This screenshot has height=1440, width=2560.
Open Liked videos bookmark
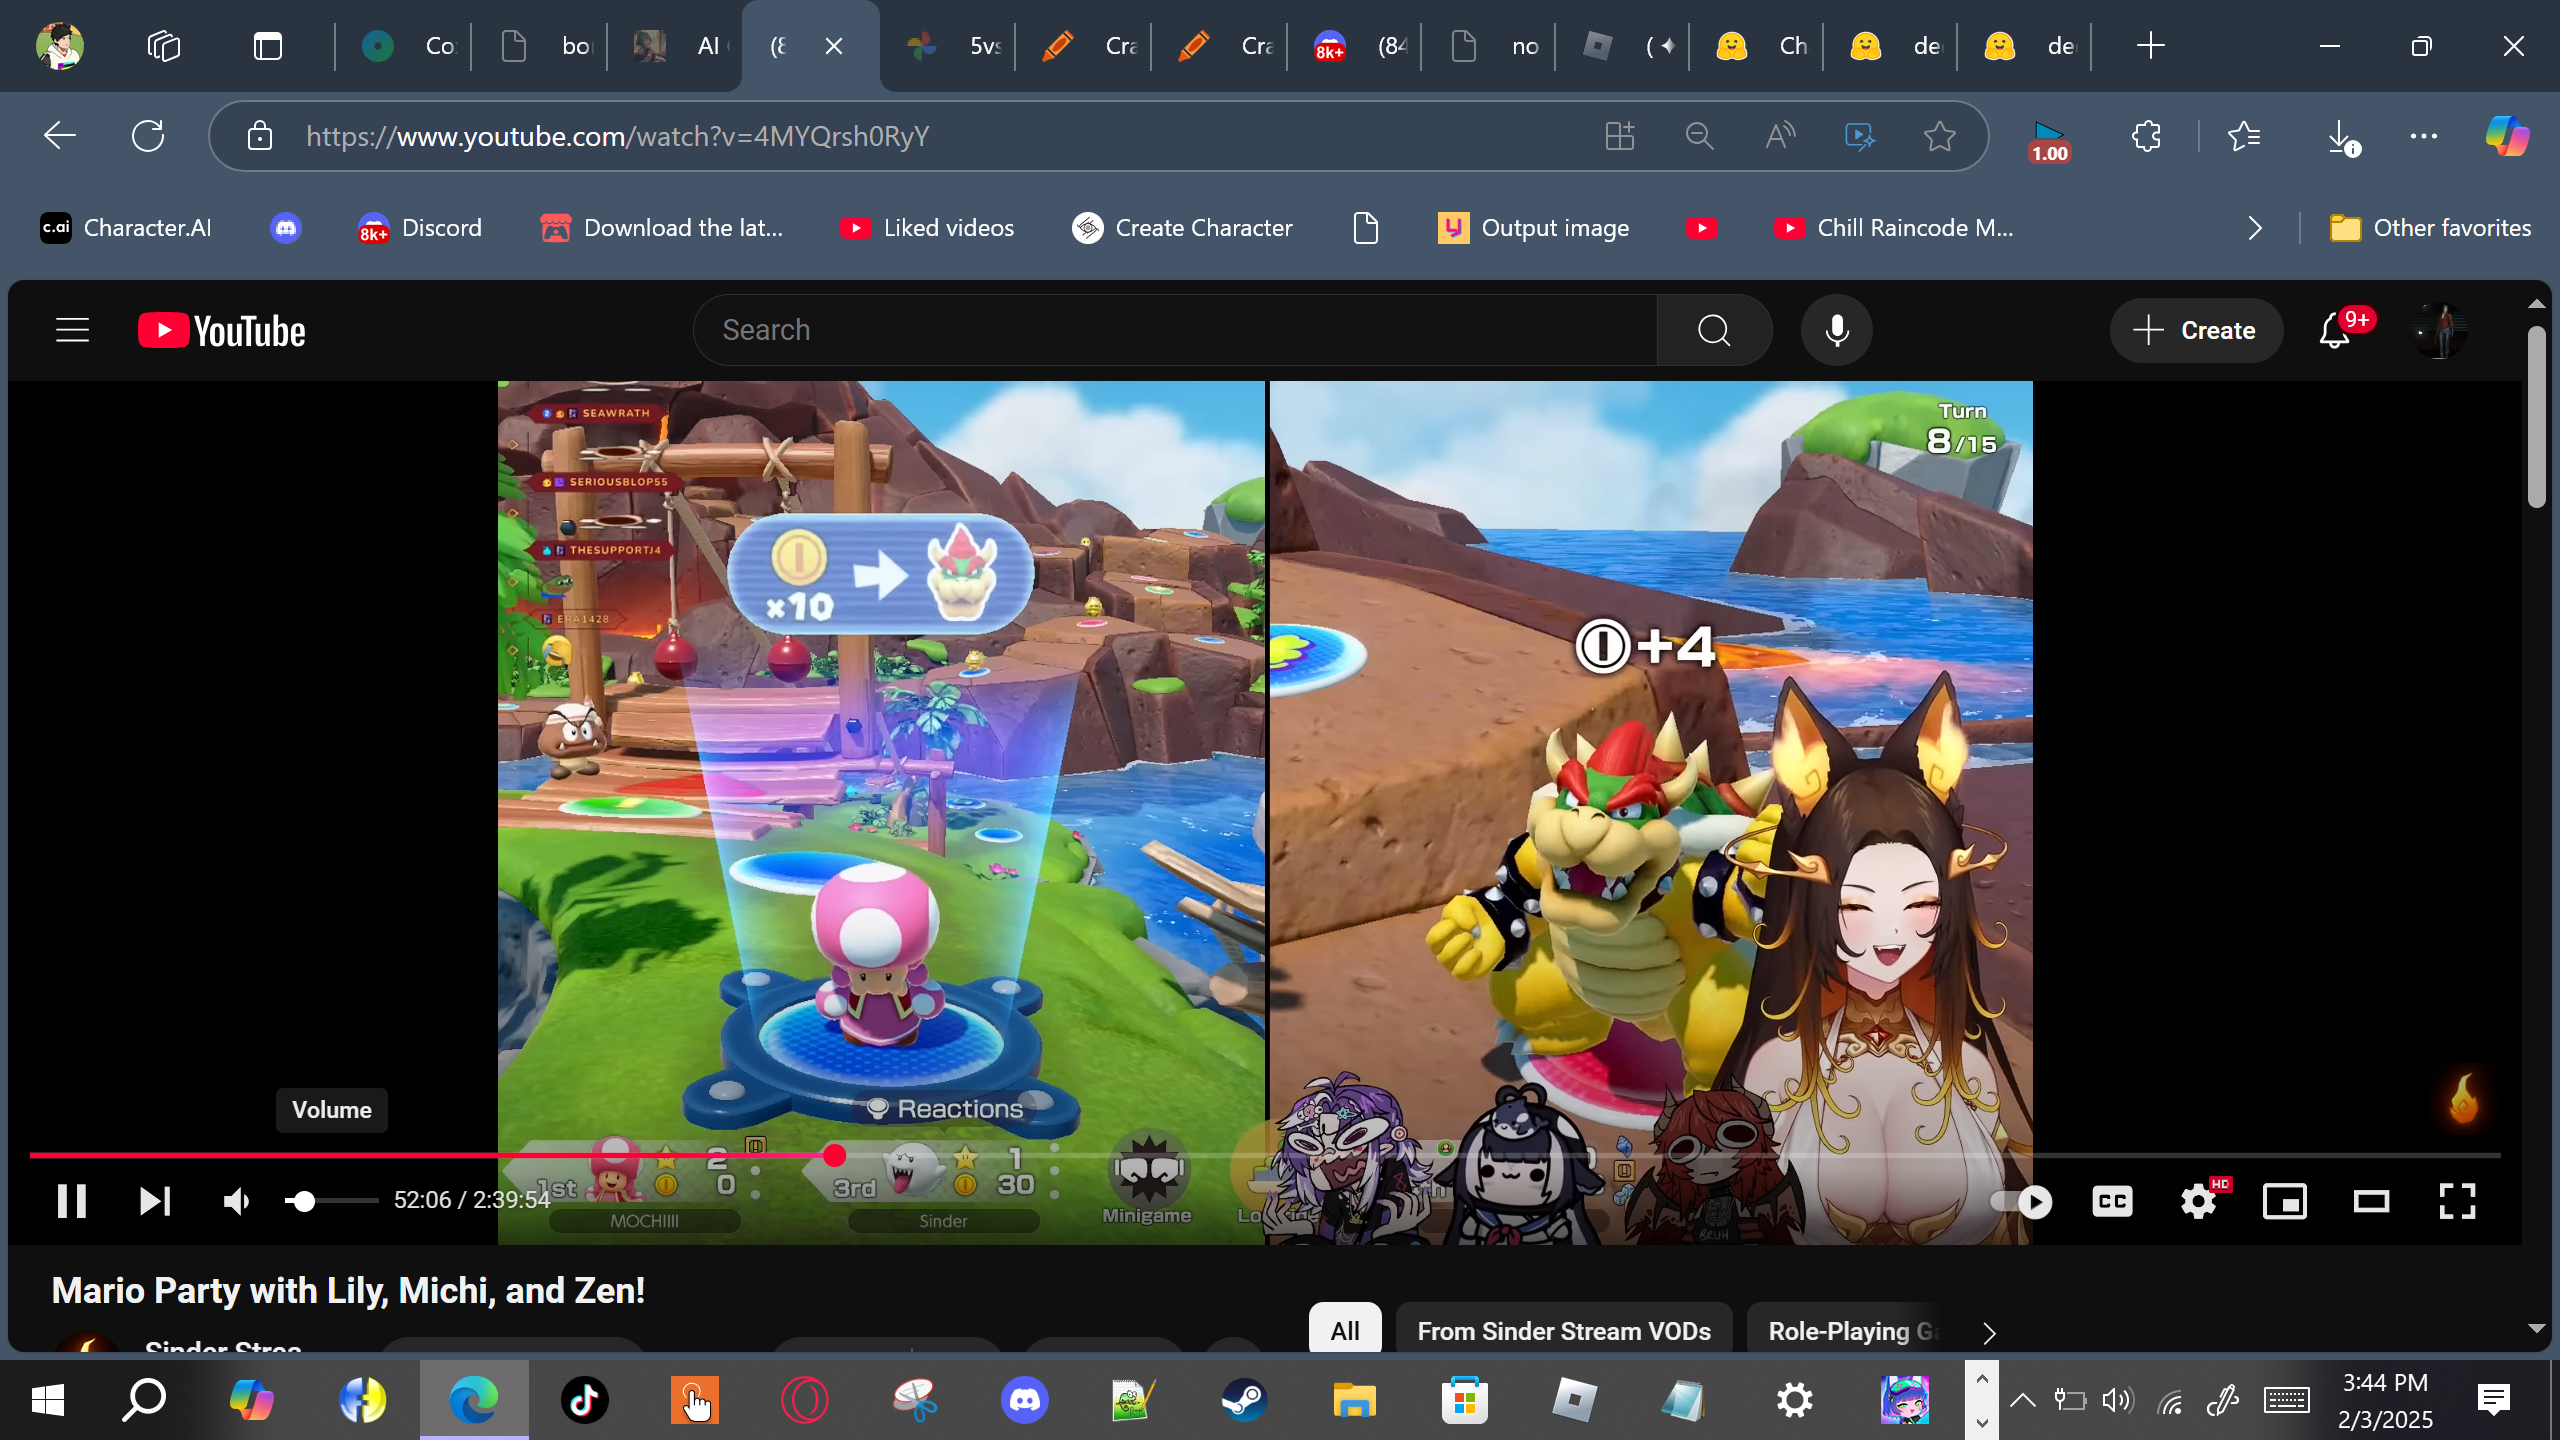coord(927,228)
